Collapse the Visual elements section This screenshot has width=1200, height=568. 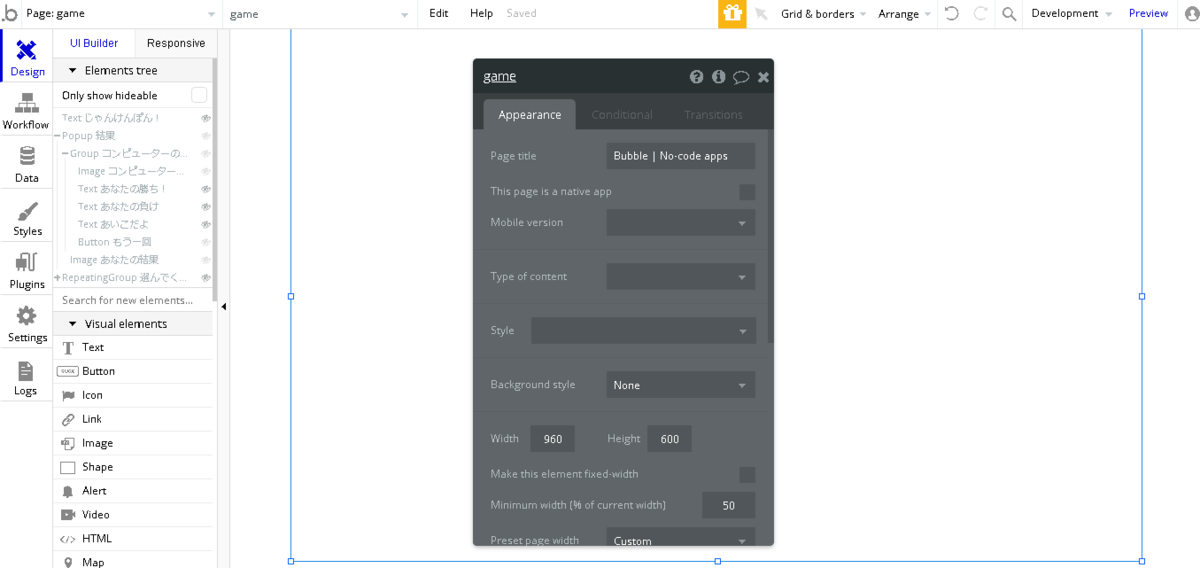coord(73,324)
